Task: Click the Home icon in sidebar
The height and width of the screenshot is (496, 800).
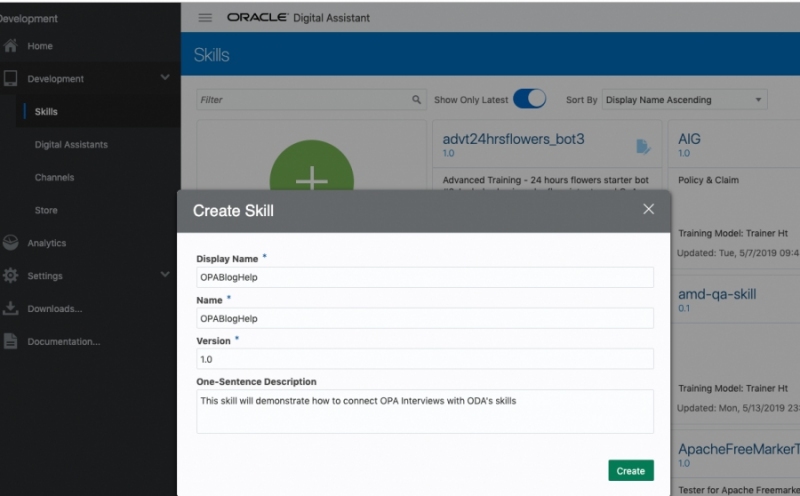Action: pos(10,46)
